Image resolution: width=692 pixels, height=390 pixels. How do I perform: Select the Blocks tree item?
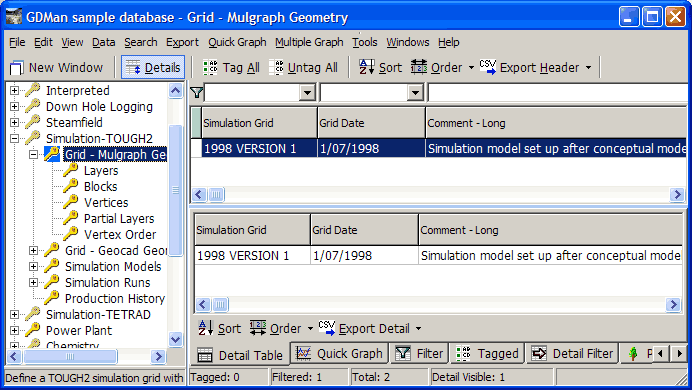101,187
